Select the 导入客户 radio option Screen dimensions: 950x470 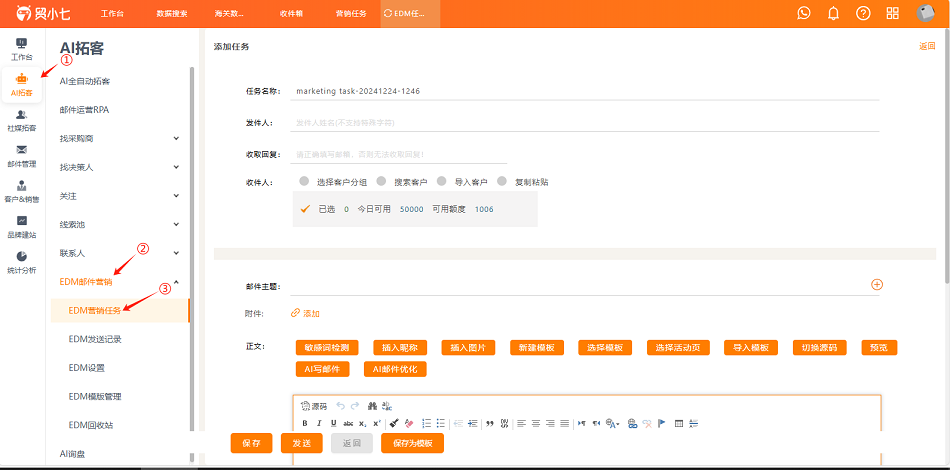tap(441, 181)
